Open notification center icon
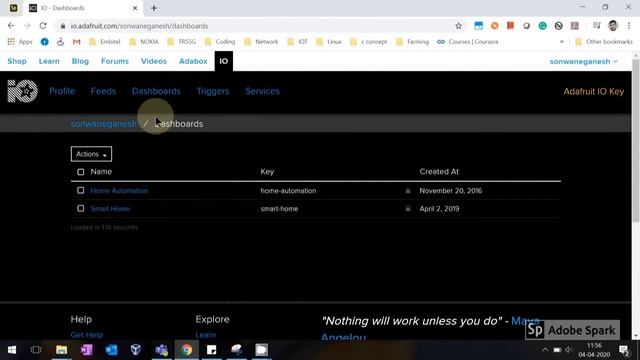This screenshot has width=640, height=360. point(624,350)
